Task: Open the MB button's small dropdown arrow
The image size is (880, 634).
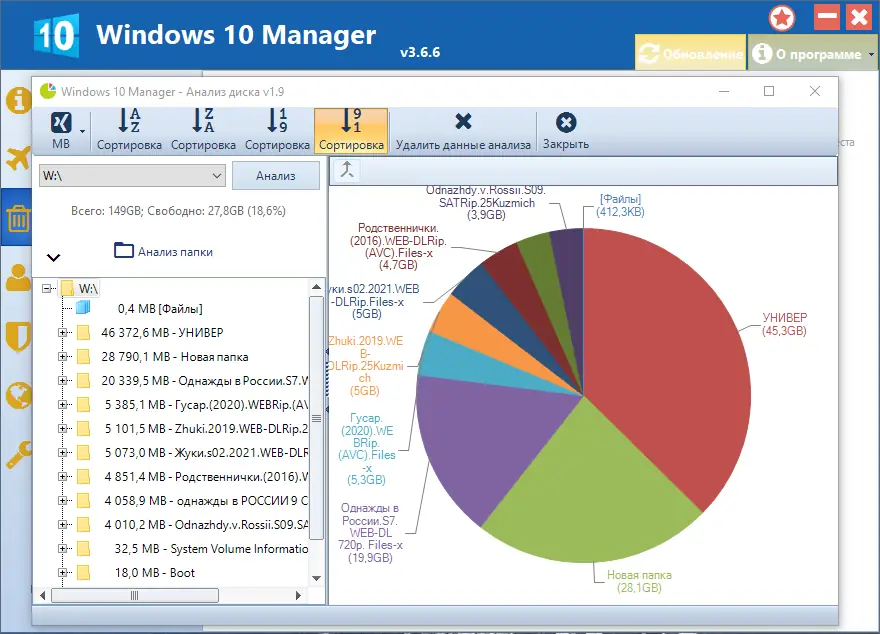Action: tap(83, 131)
